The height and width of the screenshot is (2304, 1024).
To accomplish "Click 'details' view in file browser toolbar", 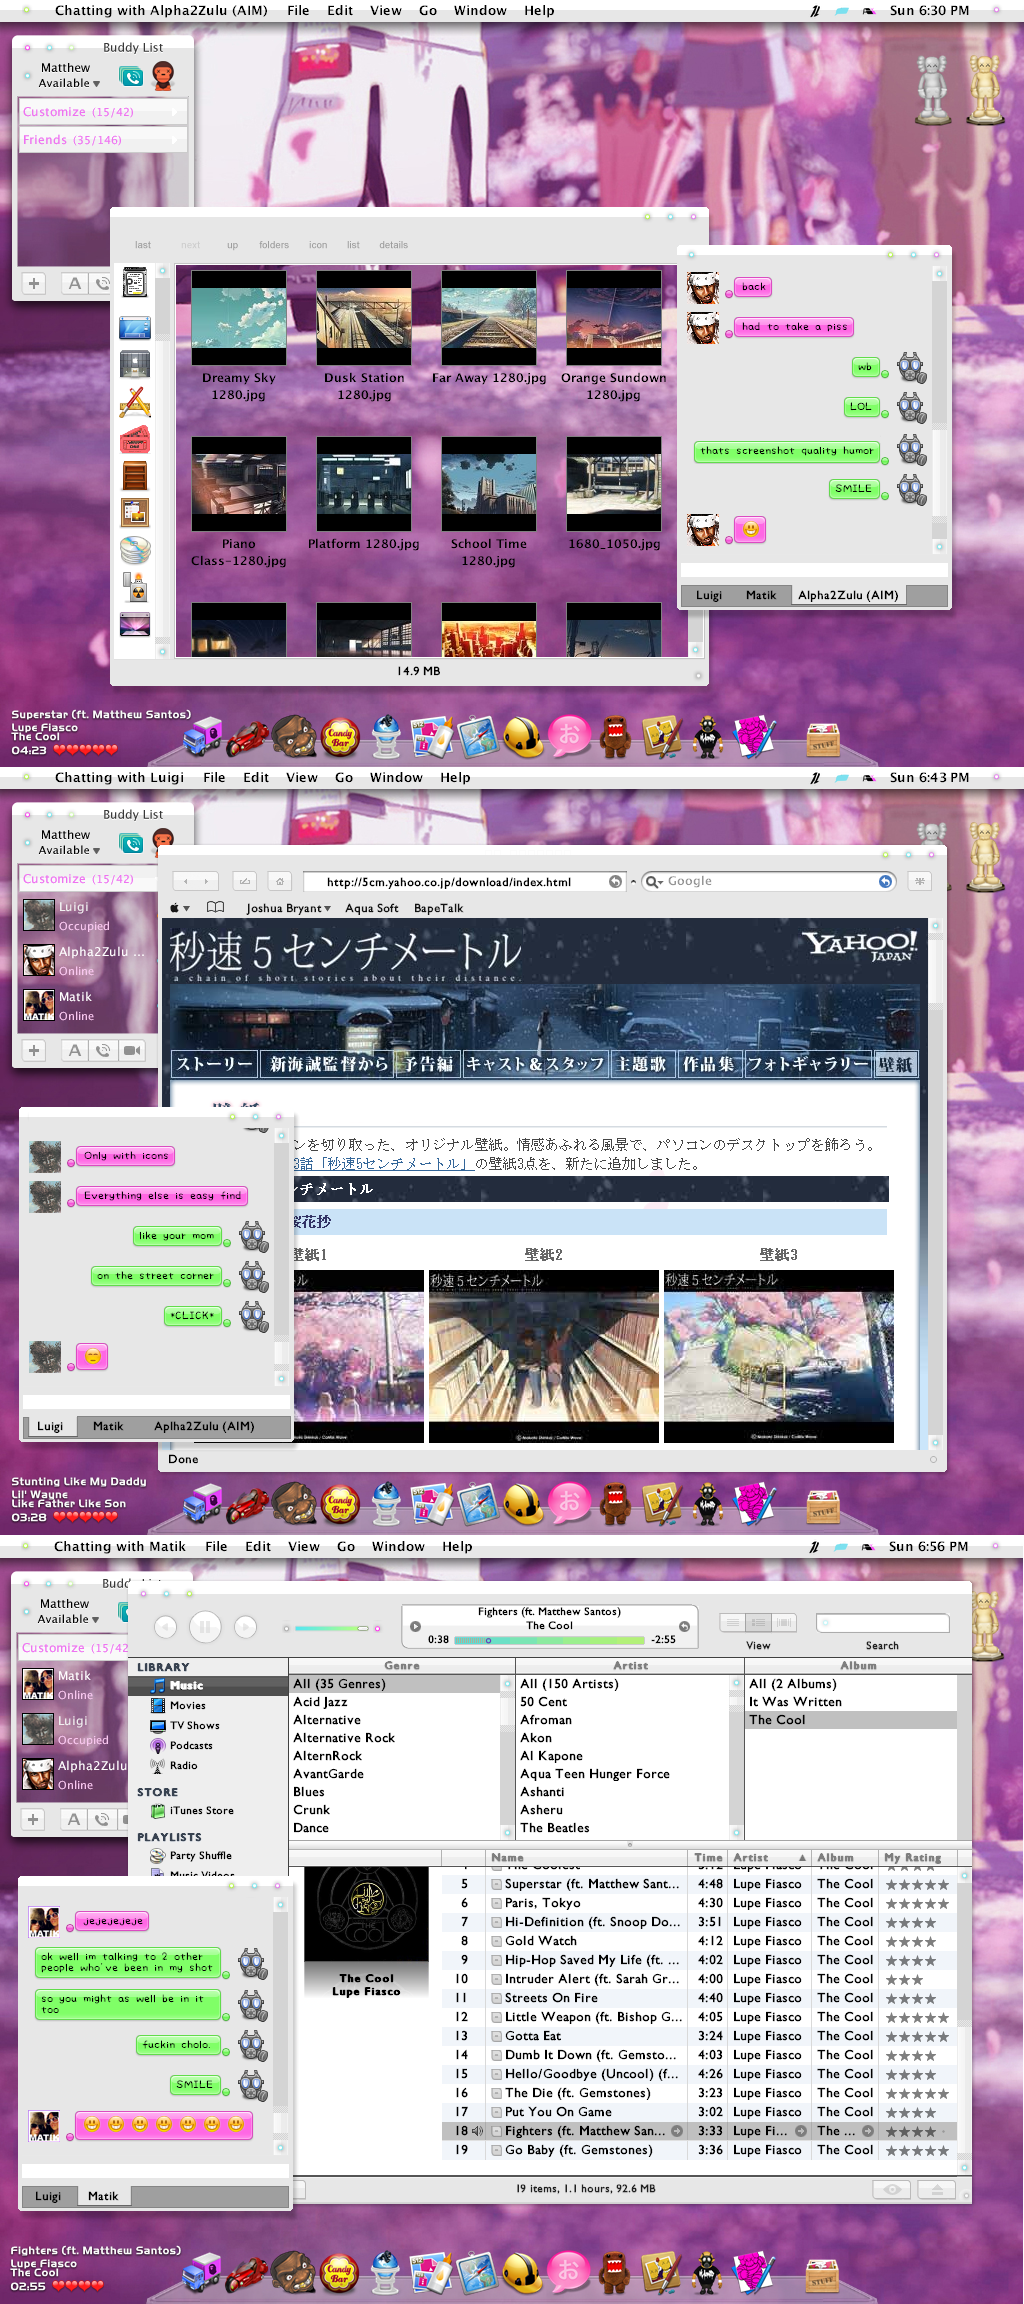I will coord(393,245).
